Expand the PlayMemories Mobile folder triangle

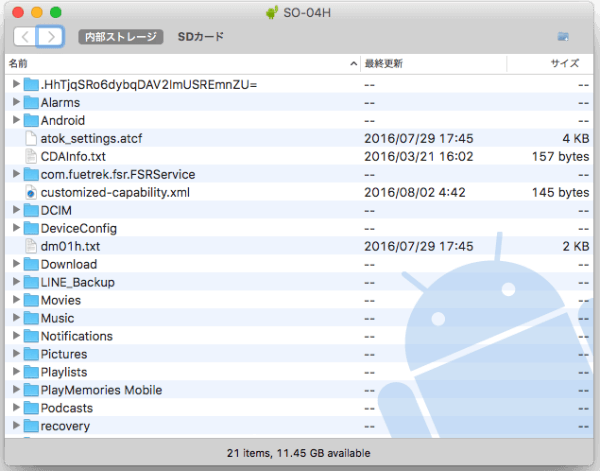[x=16, y=390]
